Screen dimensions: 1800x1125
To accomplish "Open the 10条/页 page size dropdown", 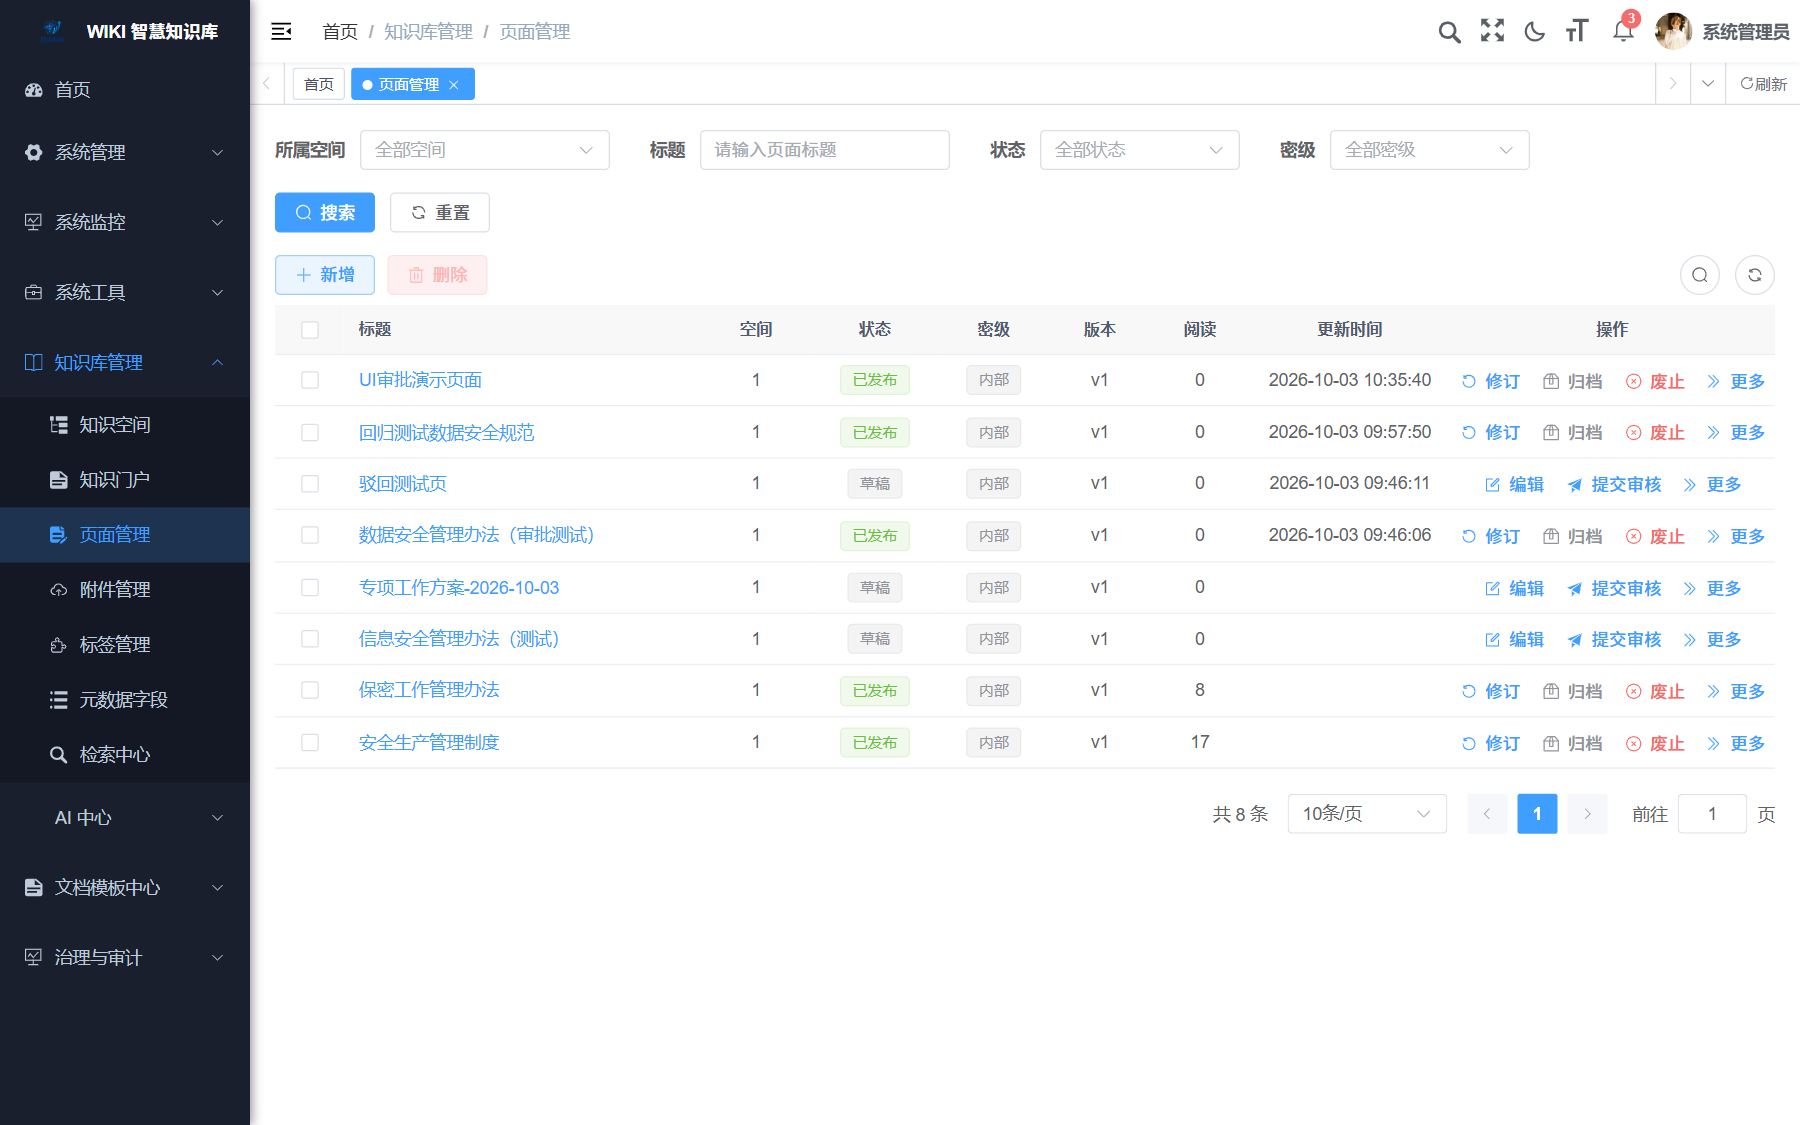I will tap(1367, 814).
